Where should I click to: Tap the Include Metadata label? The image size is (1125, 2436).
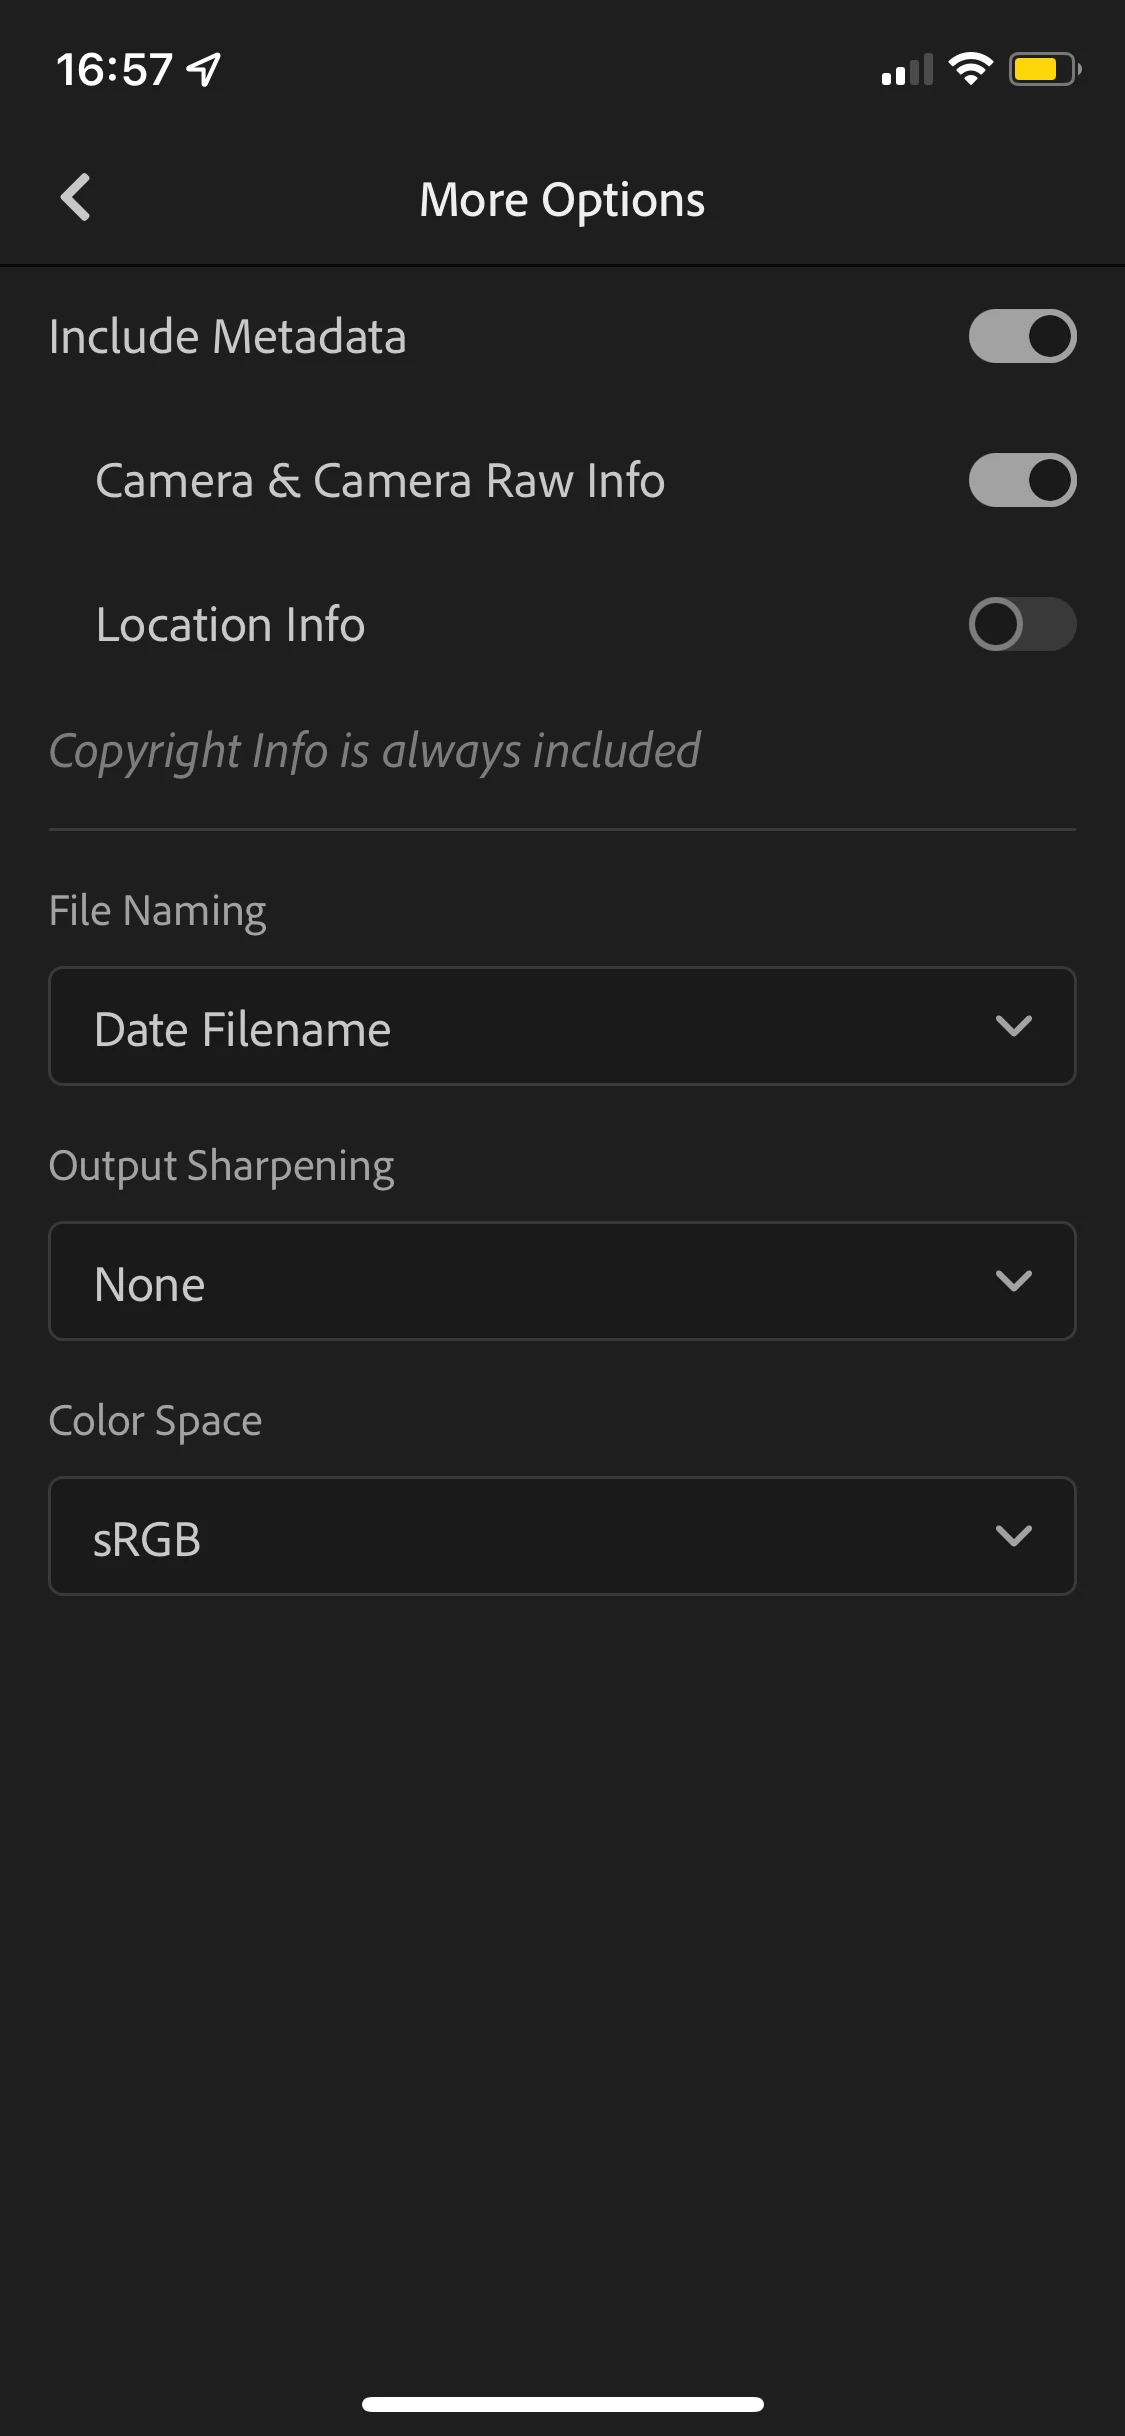228,336
